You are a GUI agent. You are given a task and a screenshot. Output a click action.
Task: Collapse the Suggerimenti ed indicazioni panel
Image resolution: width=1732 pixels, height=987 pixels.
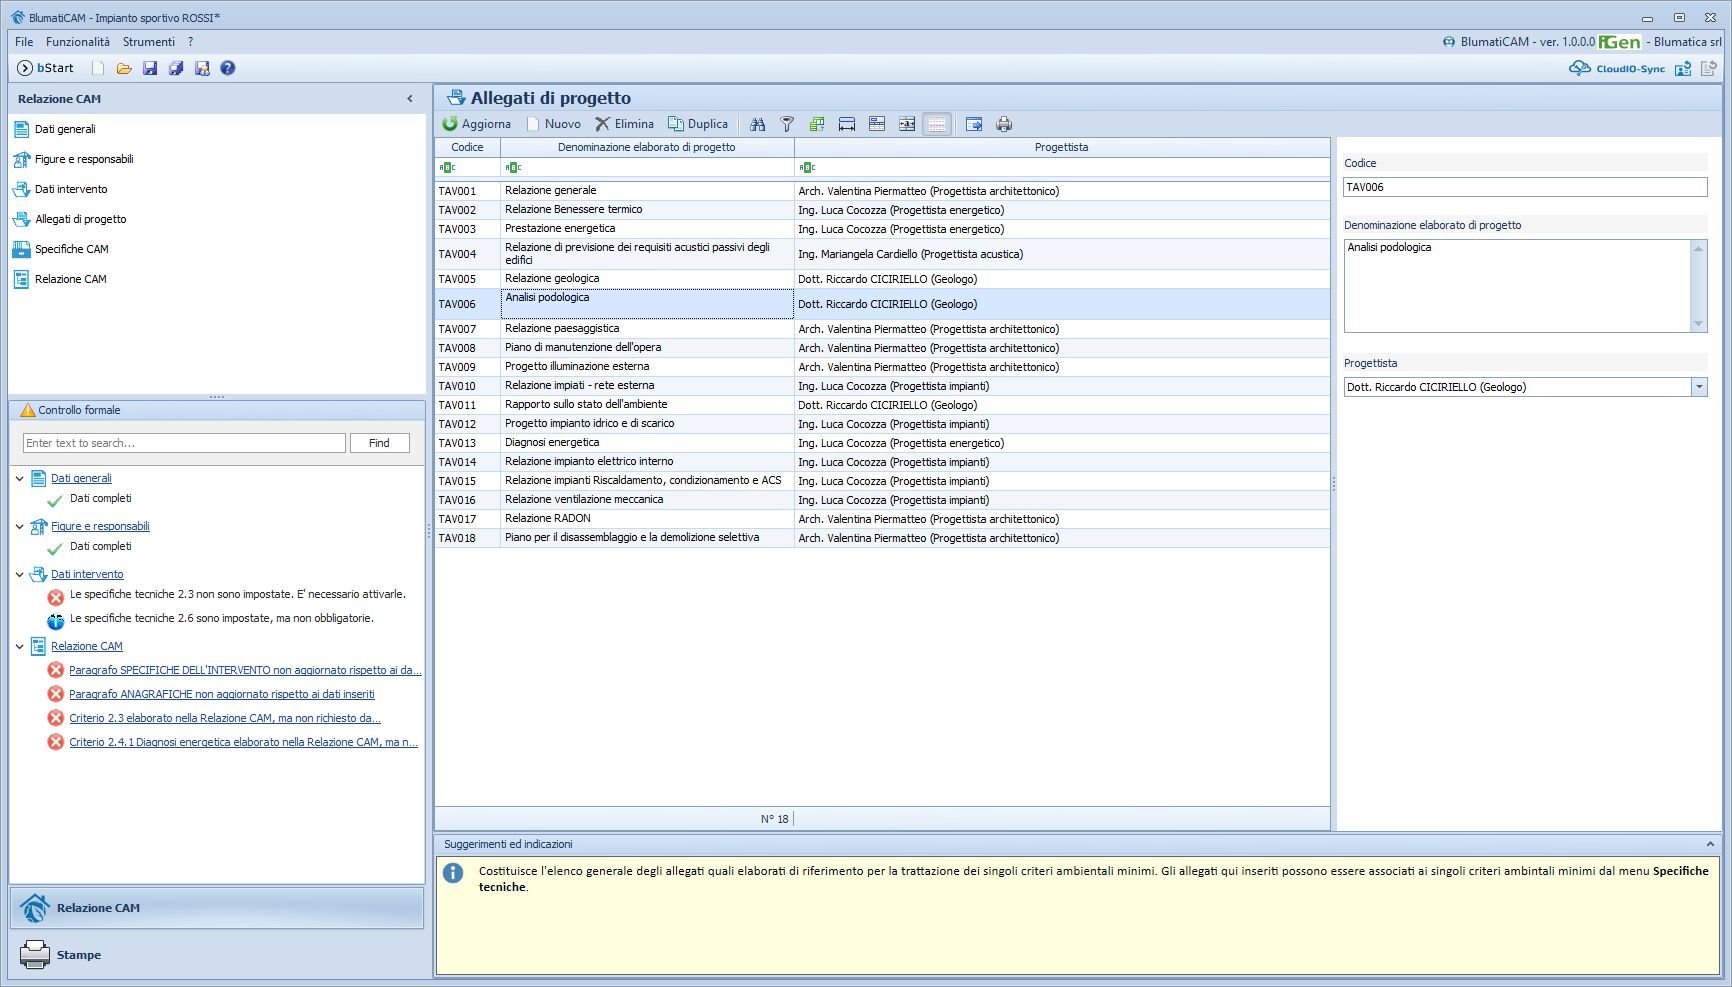[1709, 844]
